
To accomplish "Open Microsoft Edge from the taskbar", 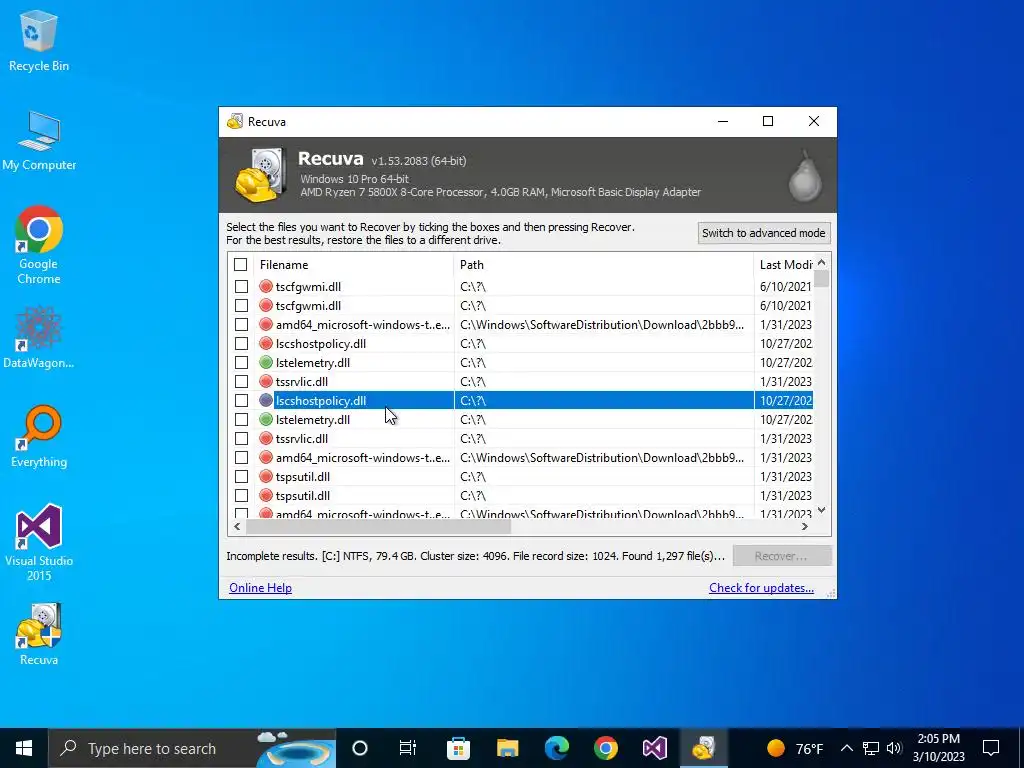I will pyautogui.click(x=556, y=748).
